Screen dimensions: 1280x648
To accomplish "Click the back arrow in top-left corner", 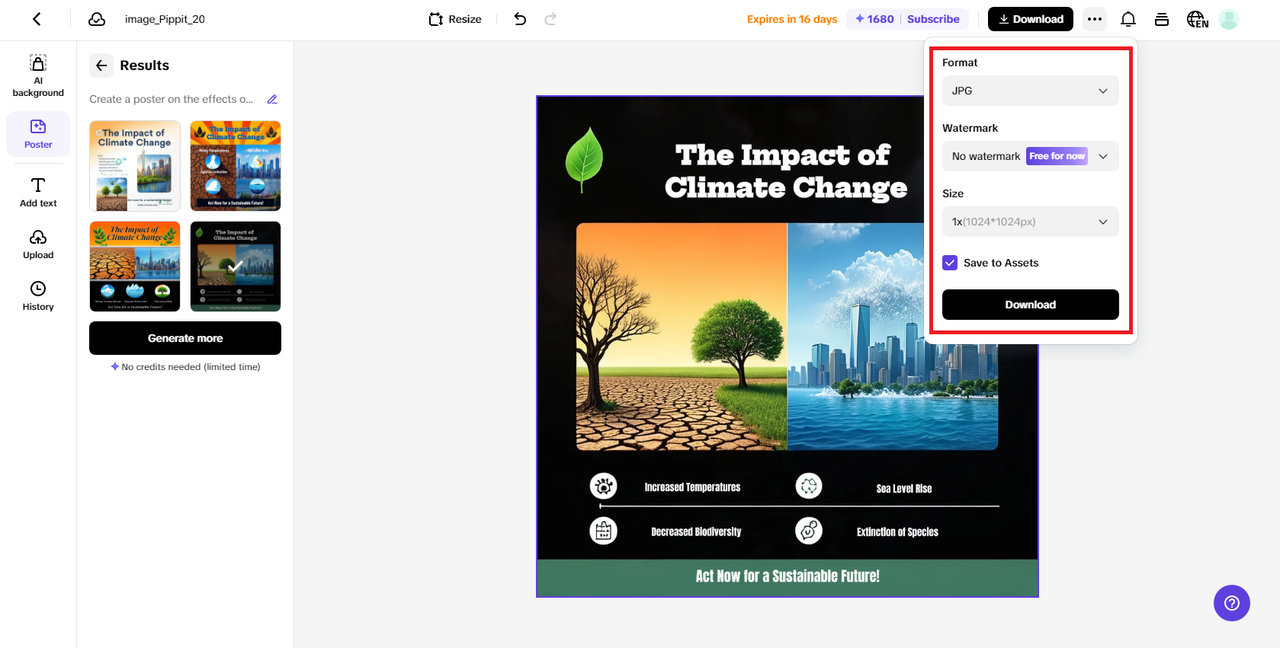I will tap(37, 19).
